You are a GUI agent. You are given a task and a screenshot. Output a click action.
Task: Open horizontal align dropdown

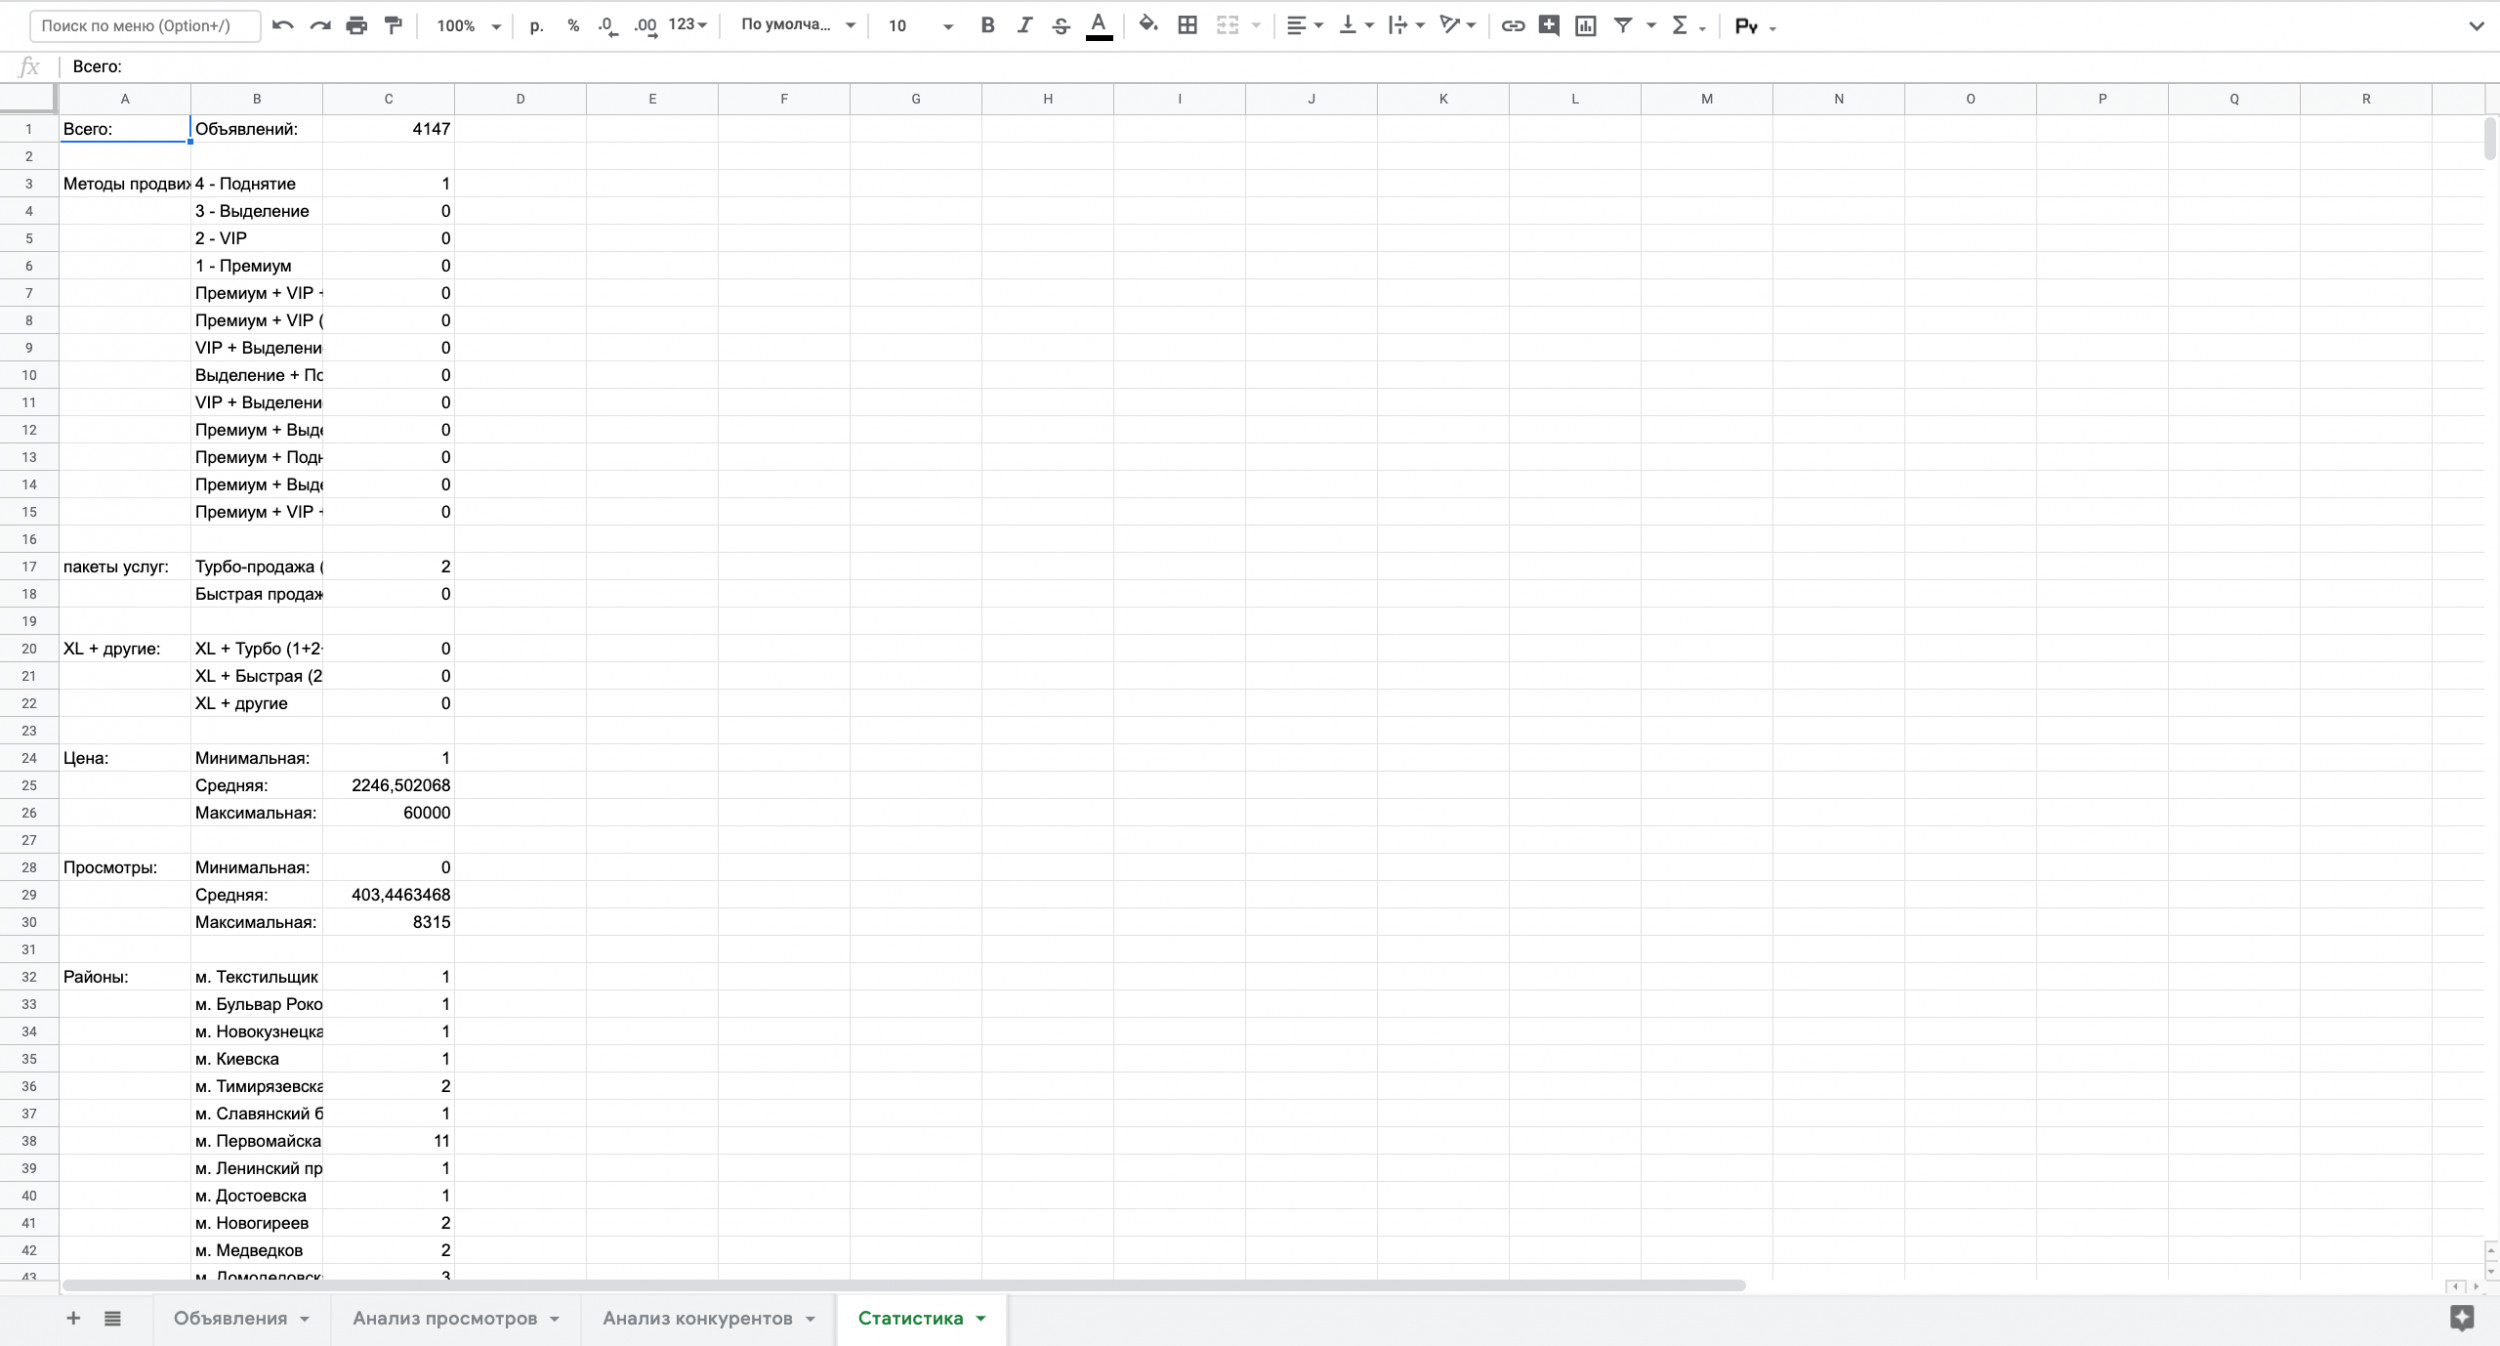(1304, 26)
